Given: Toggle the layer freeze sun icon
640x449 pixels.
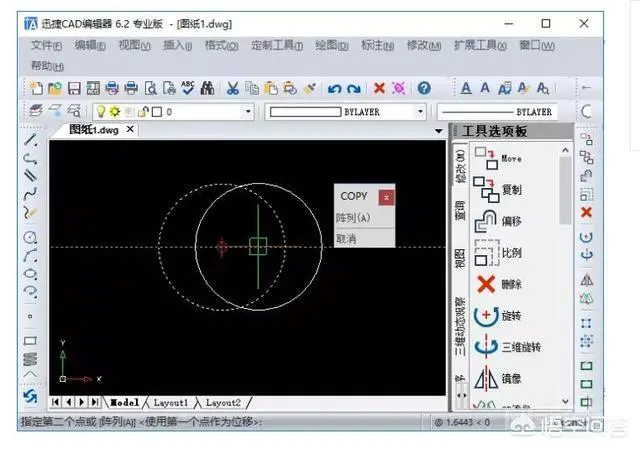Looking at the screenshot, I should click(x=115, y=111).
